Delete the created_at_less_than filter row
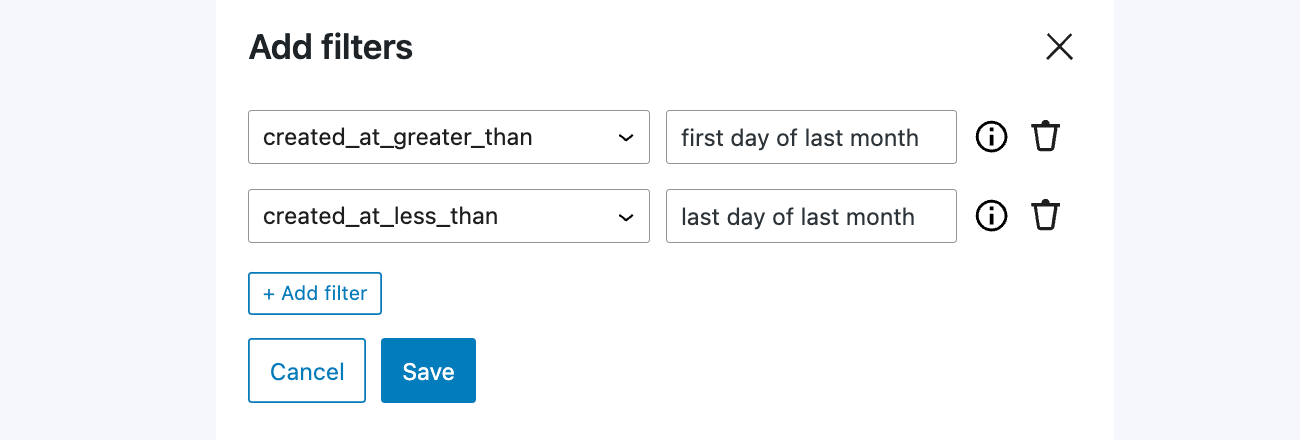The image size is (1300, 440). pos(1045,216)
